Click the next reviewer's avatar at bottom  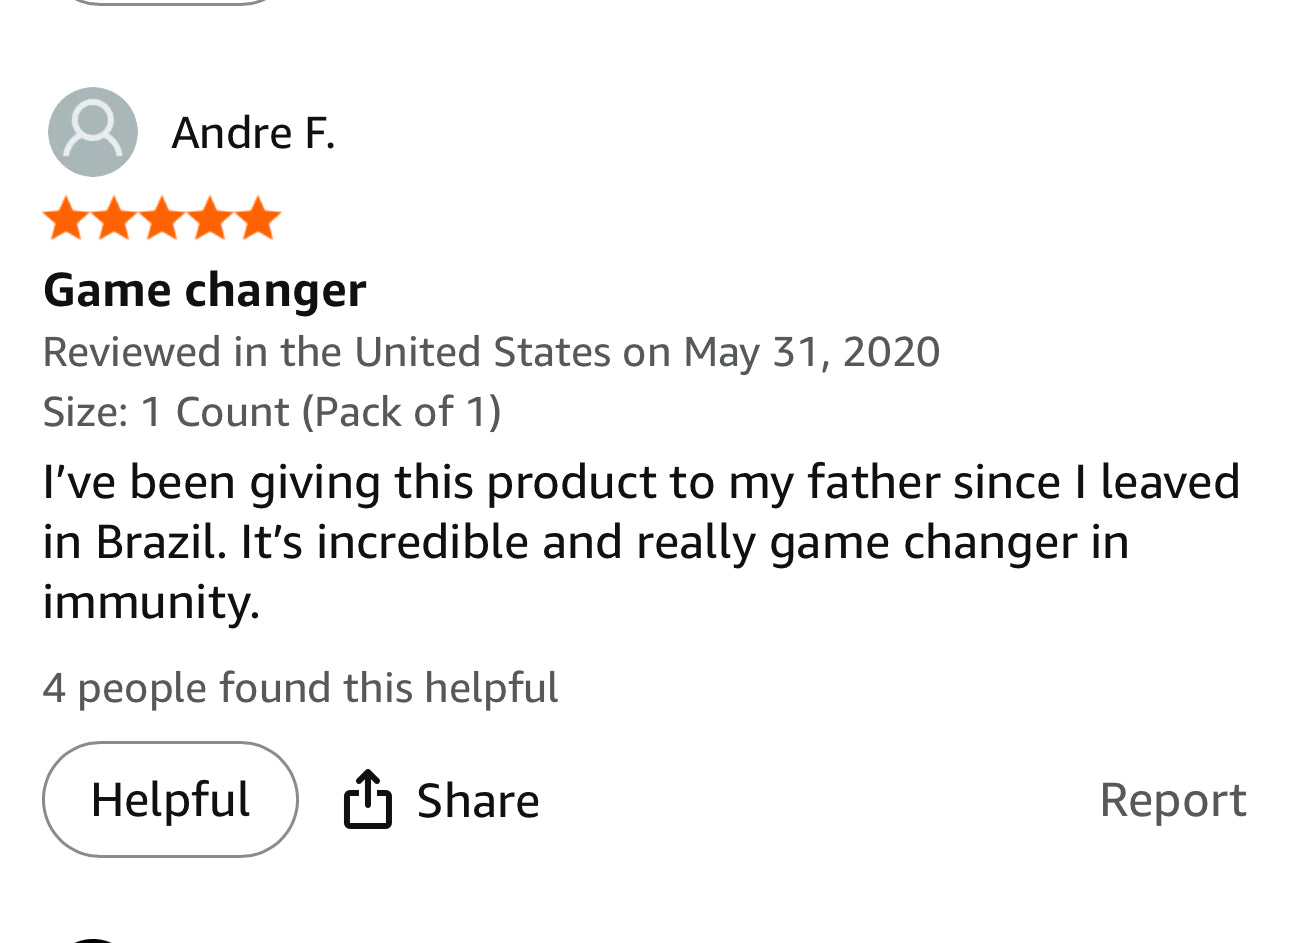pos(93,939)
